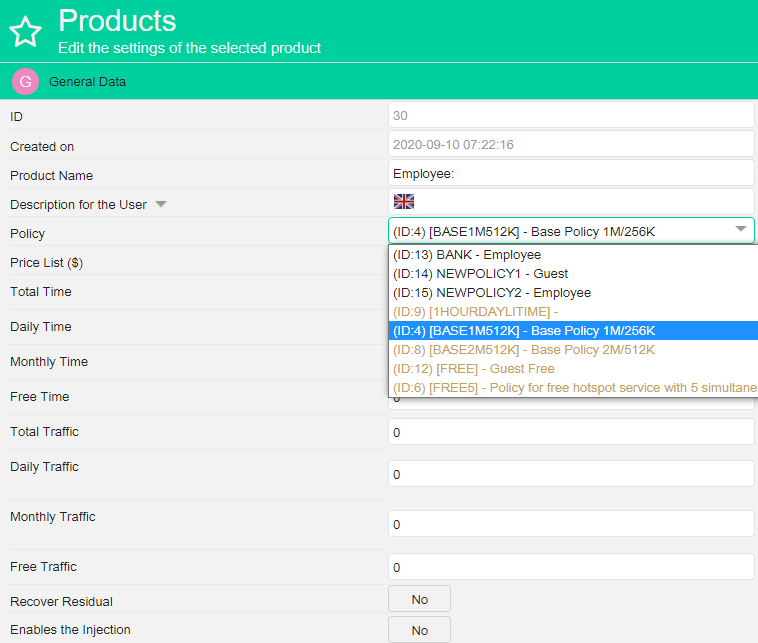
Task: Click the pink G General Data icon
Action: [25, 81]
